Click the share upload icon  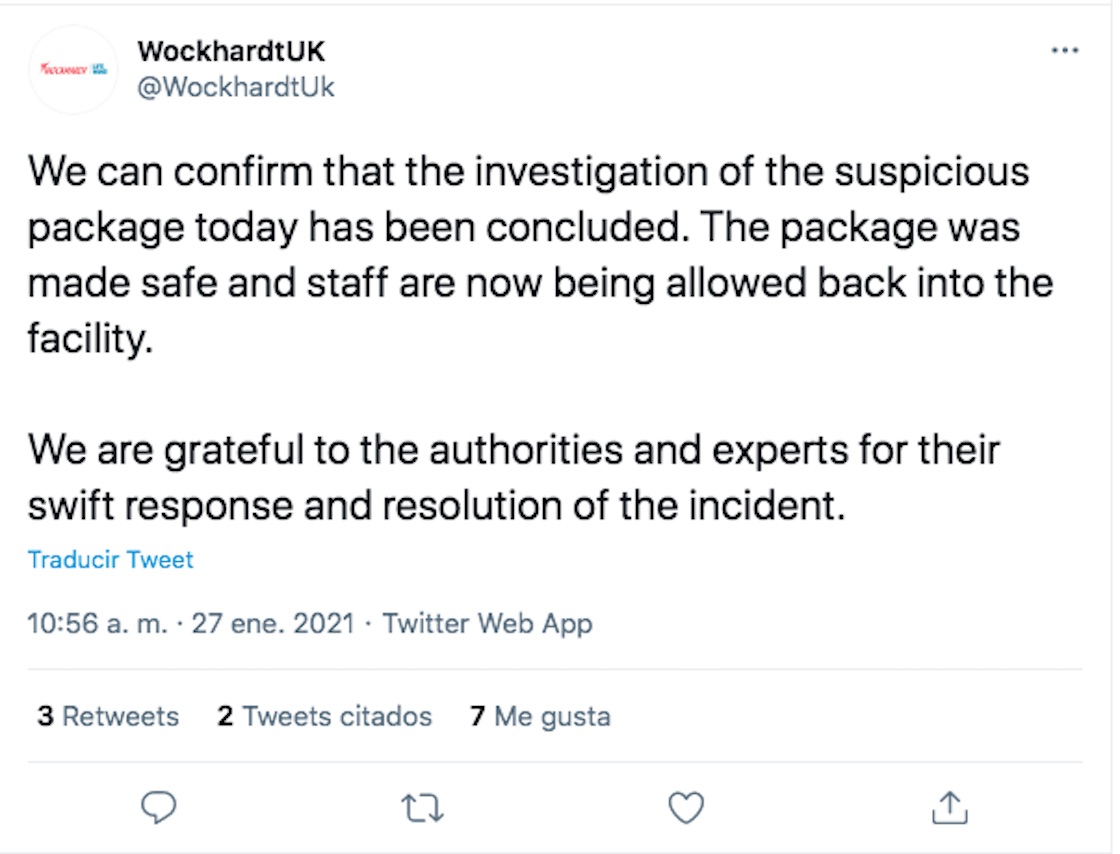(x=949, y=806)
